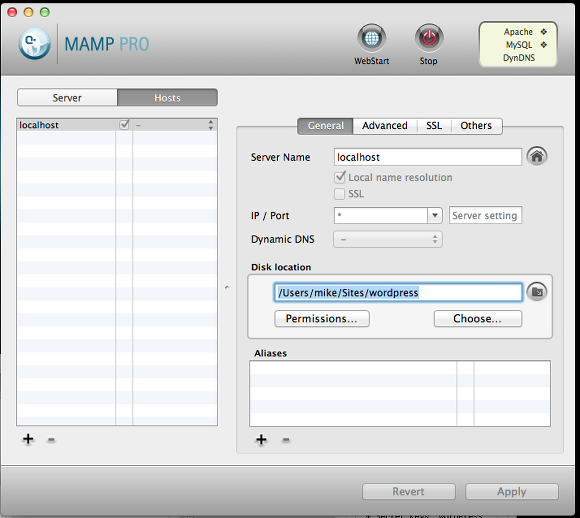The height and width of the screenshot is (518, 580).
Task: Click MySQL status indicator diamond
Action: [543, 45]
